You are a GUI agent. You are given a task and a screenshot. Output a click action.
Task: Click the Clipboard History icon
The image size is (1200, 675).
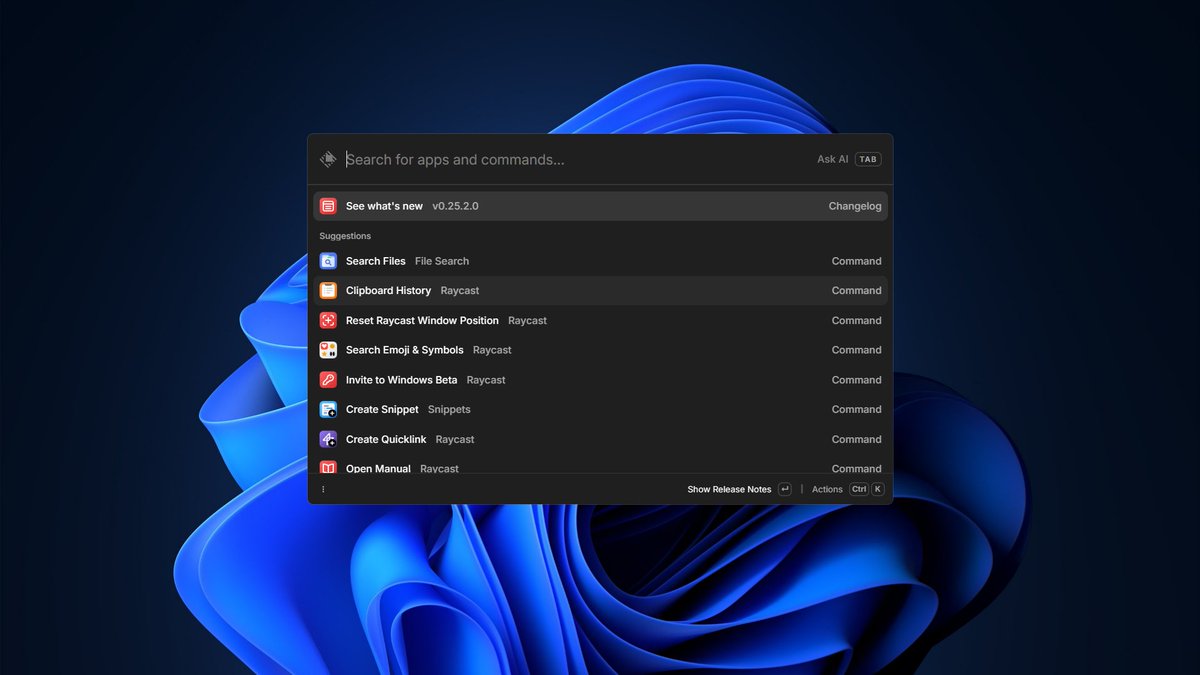point(328,291)
